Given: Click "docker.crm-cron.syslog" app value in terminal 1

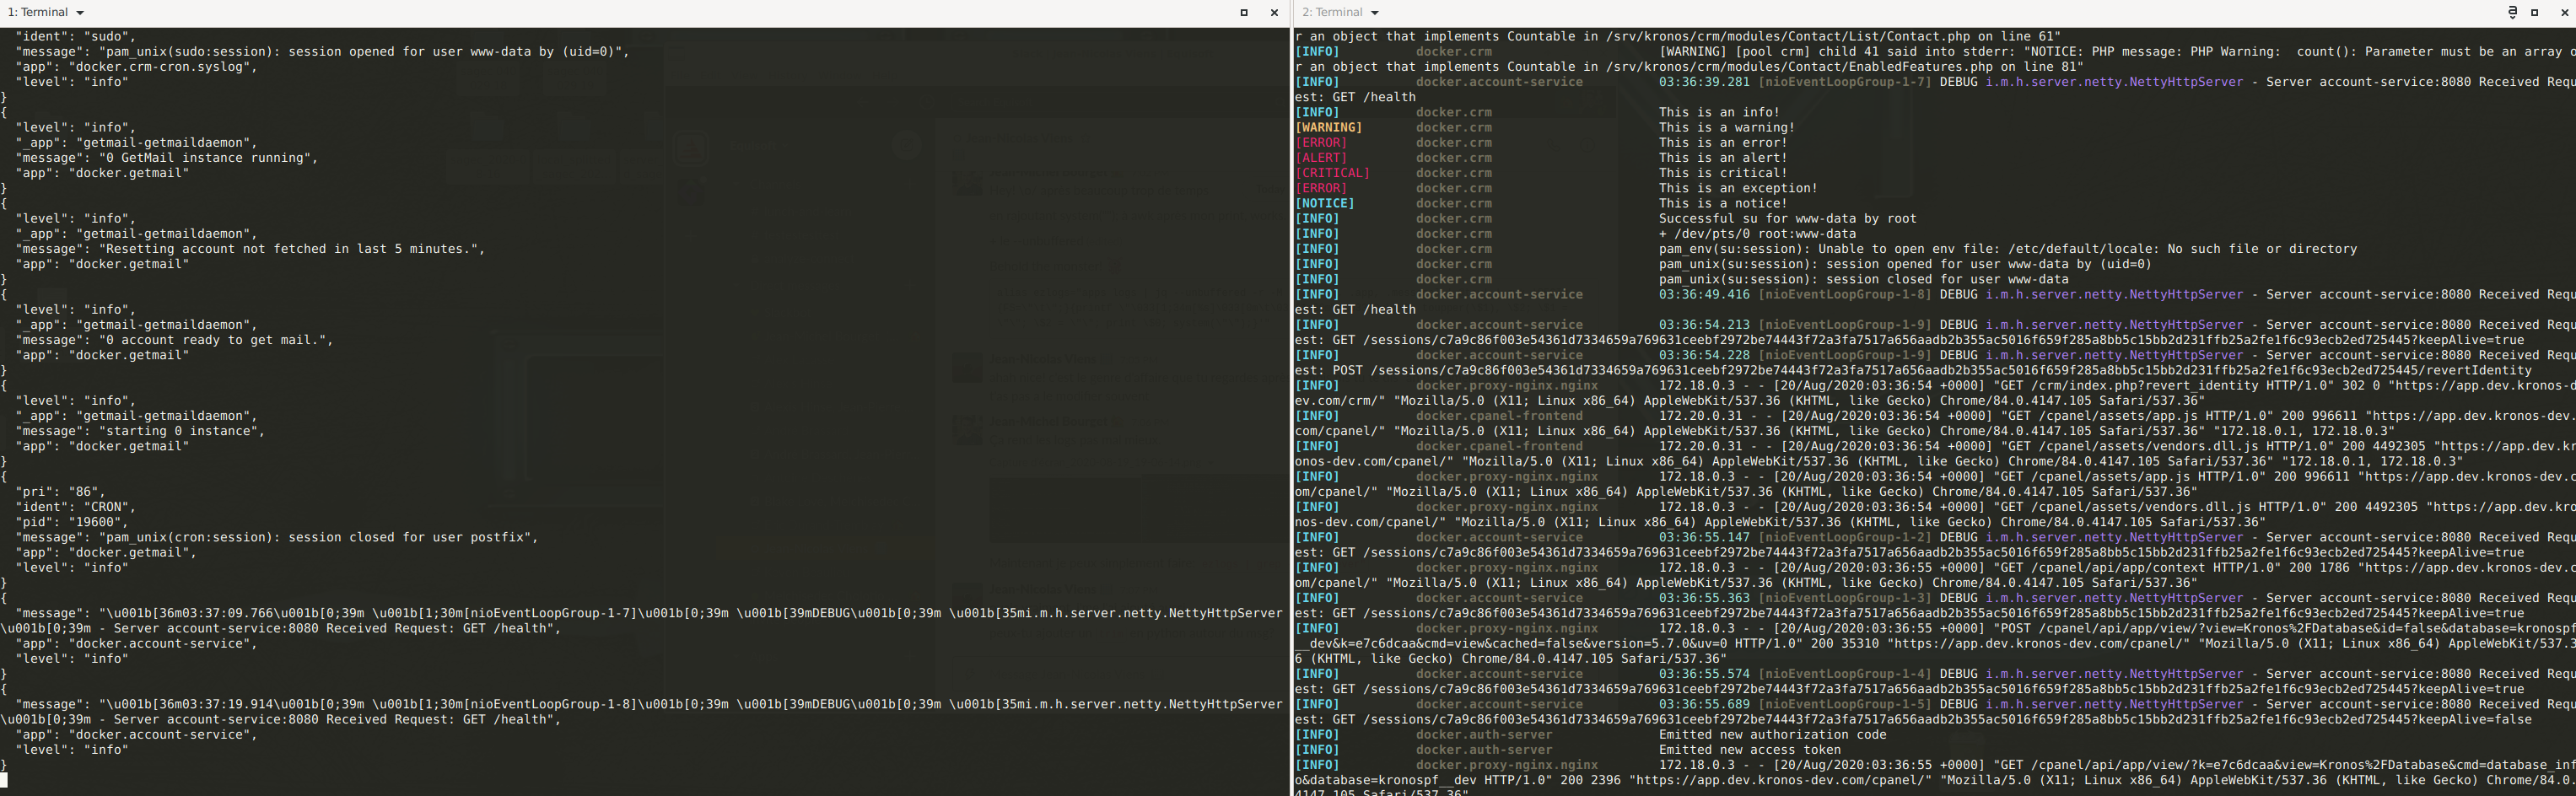Looking at the screenshot, I should click(163, 67).
